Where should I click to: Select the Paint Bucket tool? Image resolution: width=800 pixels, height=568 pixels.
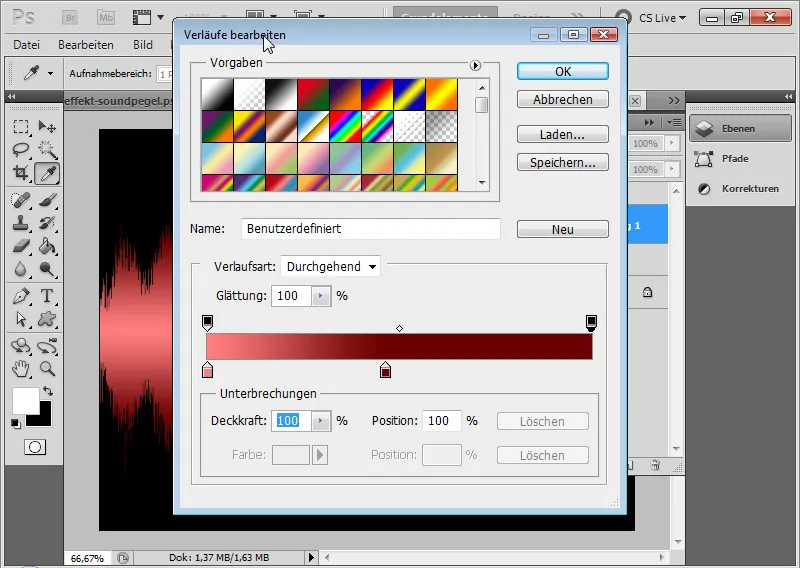[47, 246]
